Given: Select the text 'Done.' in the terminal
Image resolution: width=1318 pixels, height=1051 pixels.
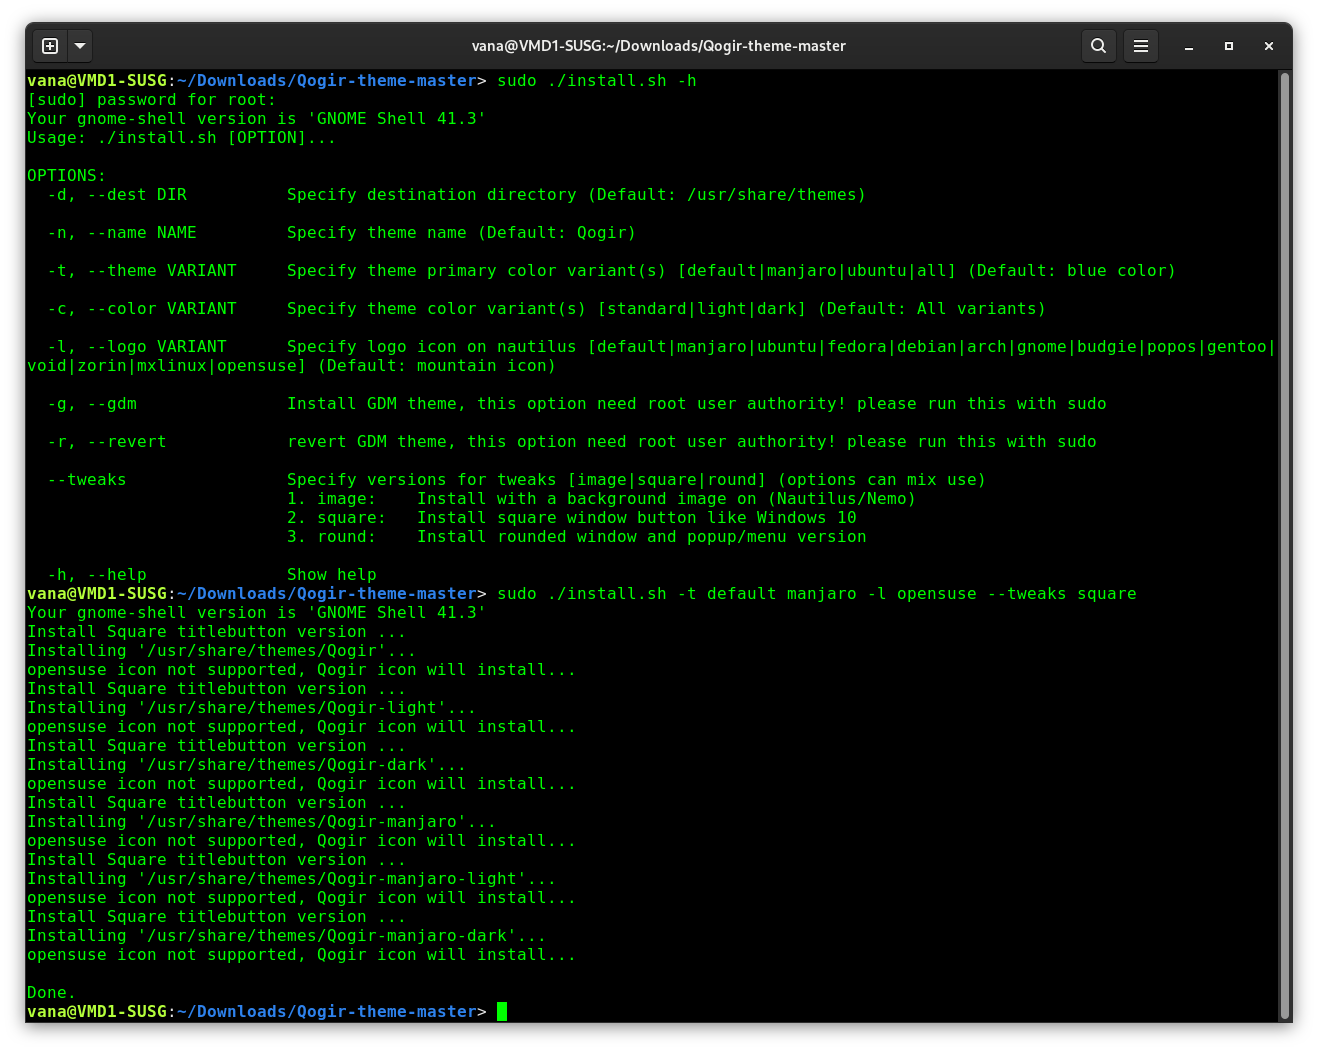Looking at the screenshot, I should tap(49, 992).
